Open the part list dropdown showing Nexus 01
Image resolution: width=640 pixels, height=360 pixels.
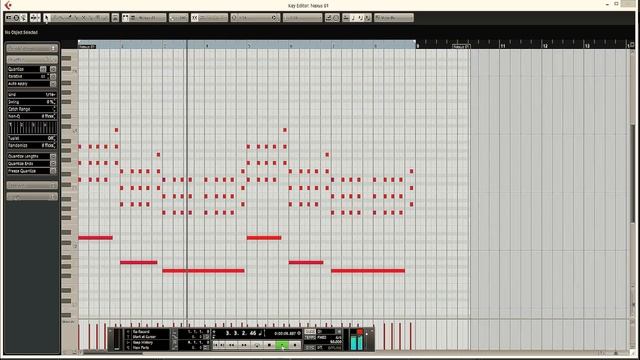click(151, 18)
